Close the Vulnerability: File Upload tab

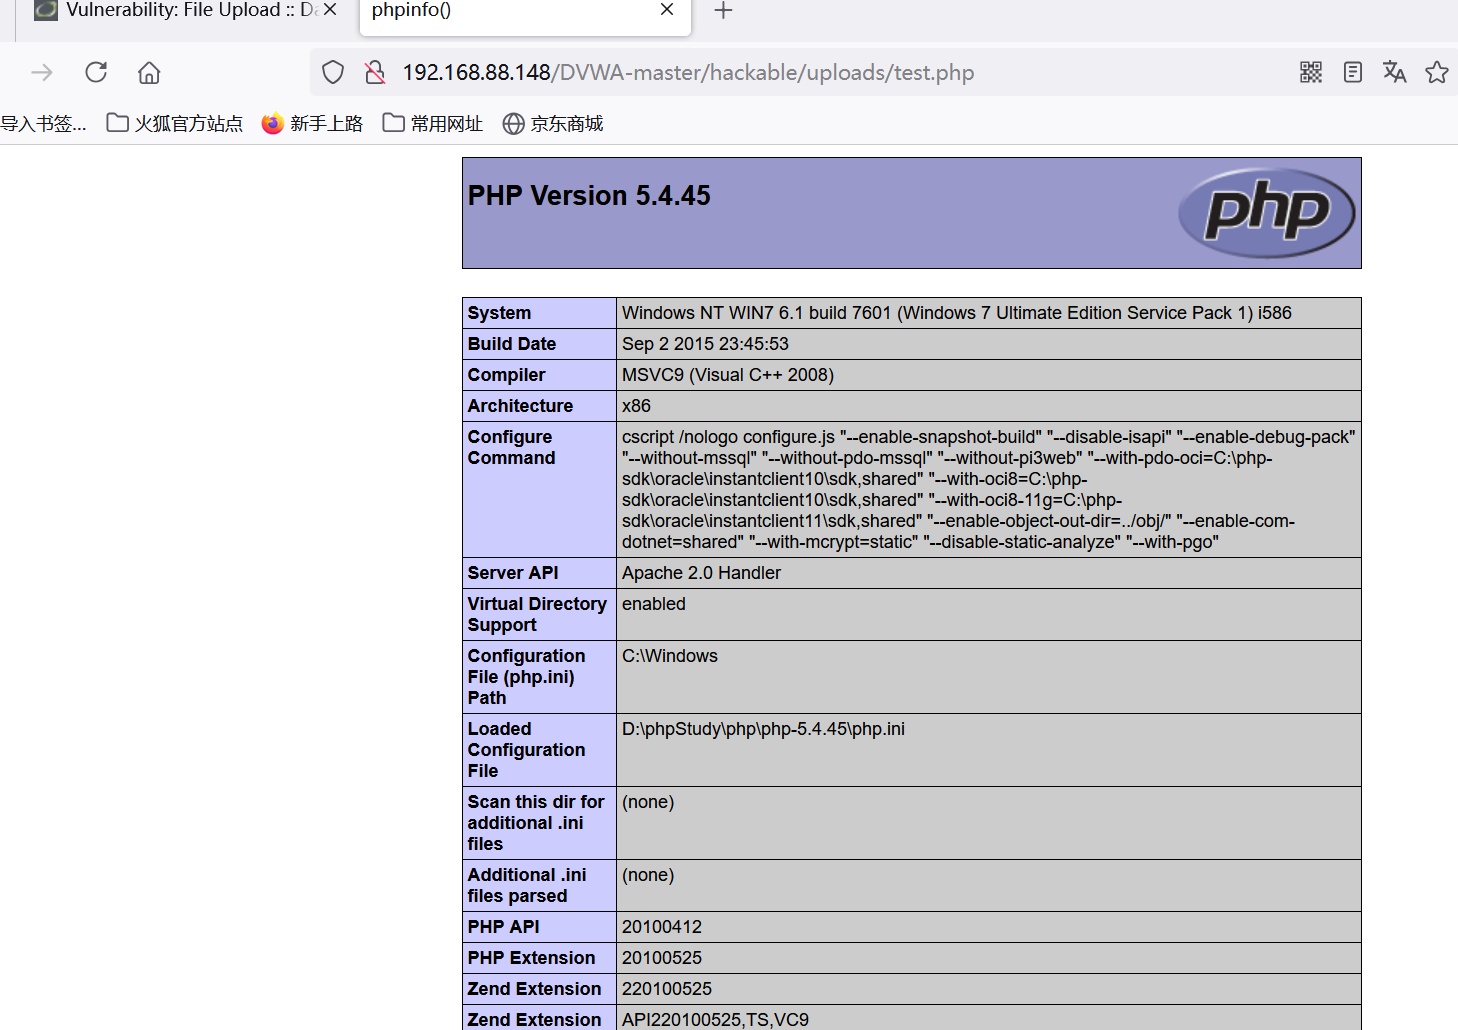point(330,10)
